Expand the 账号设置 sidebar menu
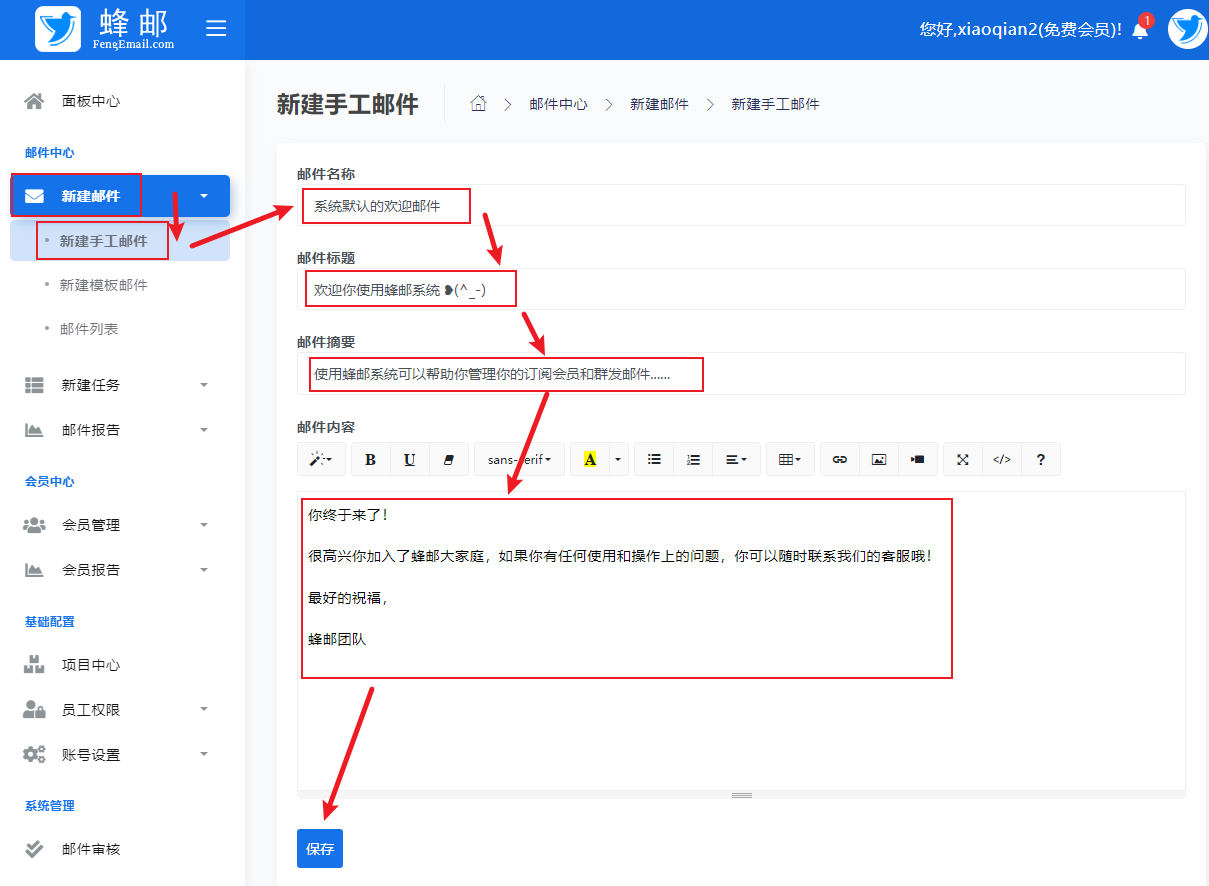Viewport: 1209px width, 886px height. point(120,755)
